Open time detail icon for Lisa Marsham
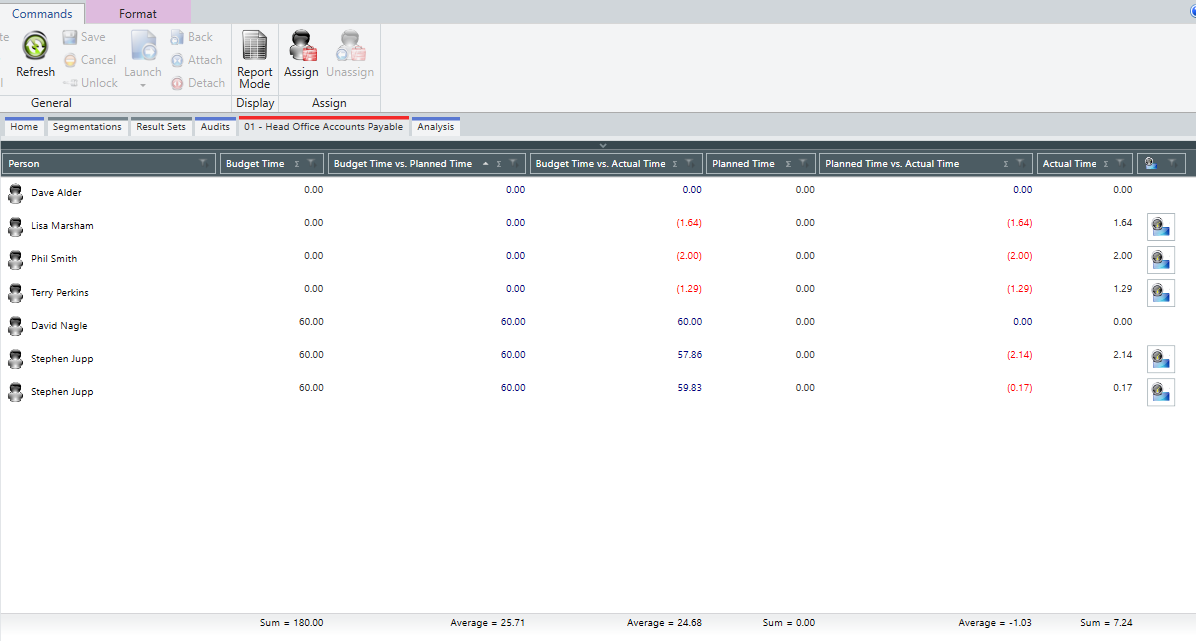 pos(1161,227)
